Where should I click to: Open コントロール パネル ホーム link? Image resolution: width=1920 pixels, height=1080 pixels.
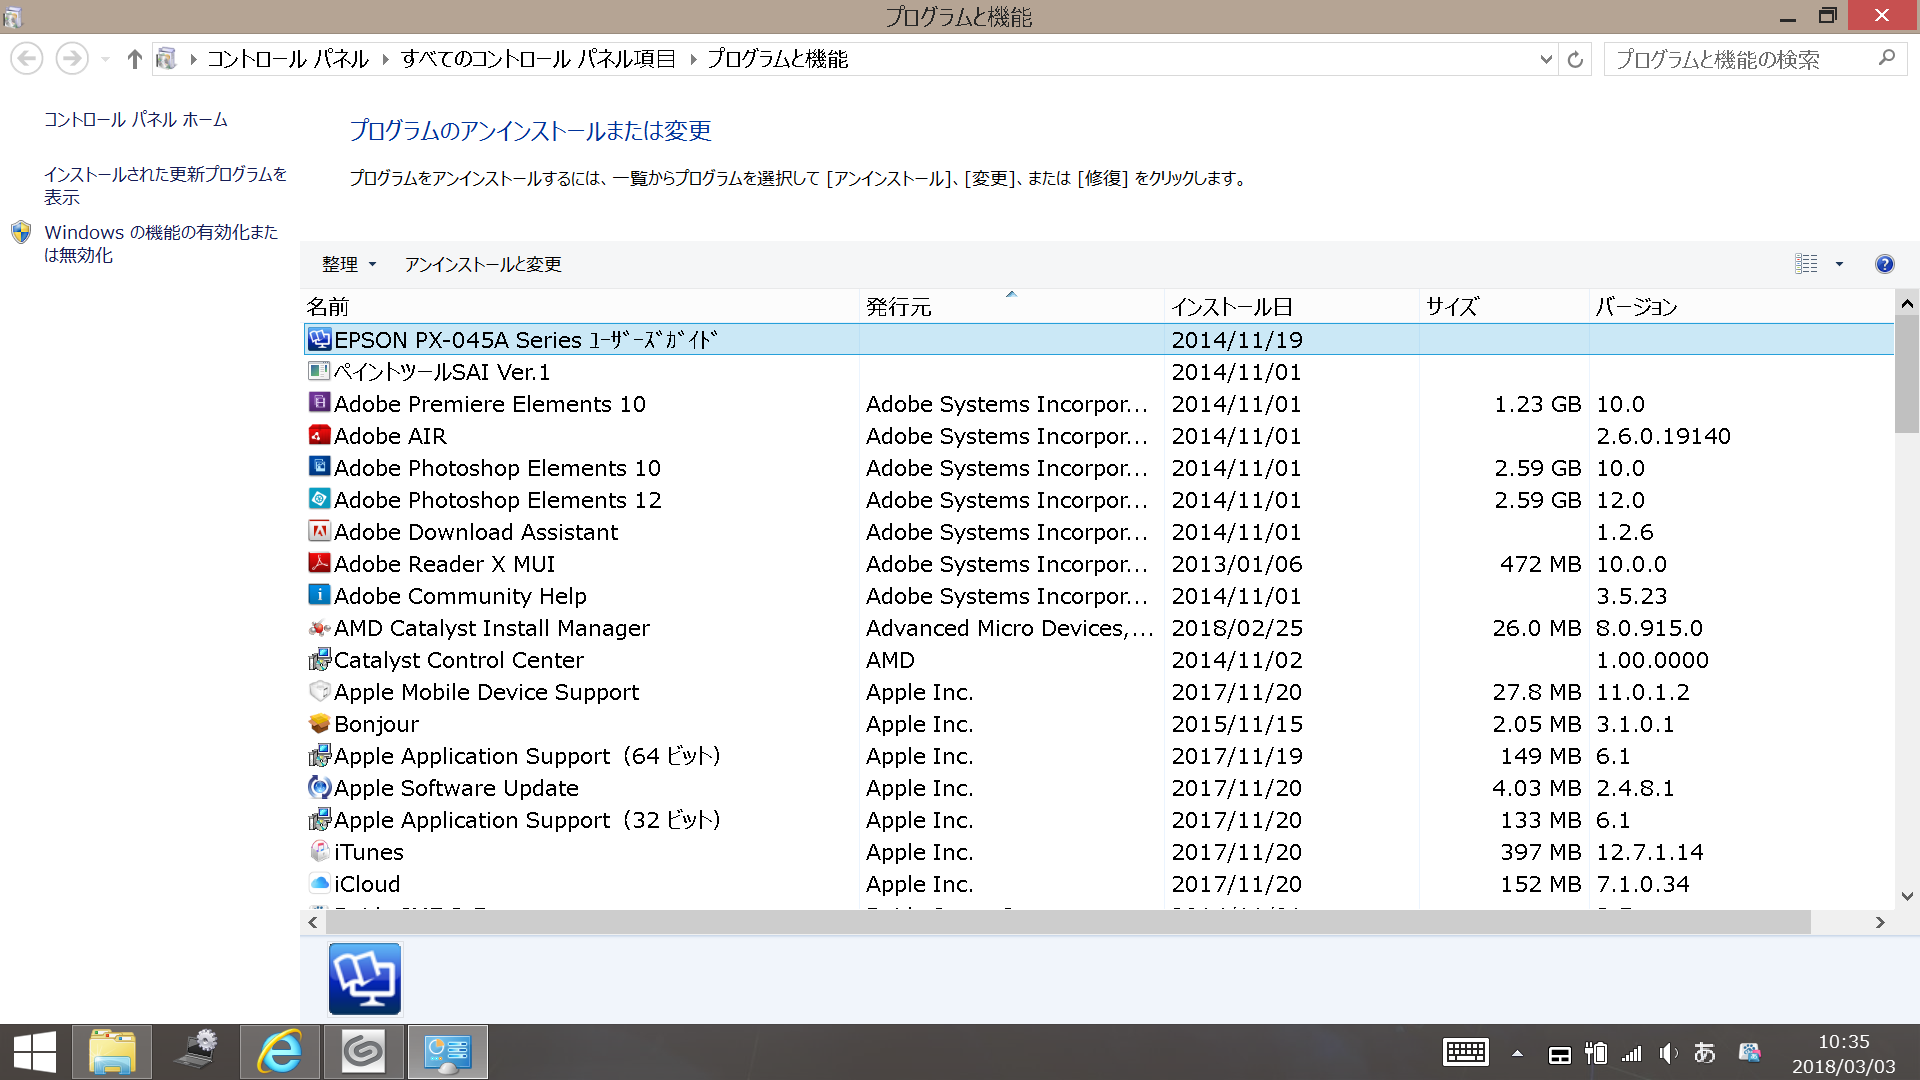tap(136, 120)
